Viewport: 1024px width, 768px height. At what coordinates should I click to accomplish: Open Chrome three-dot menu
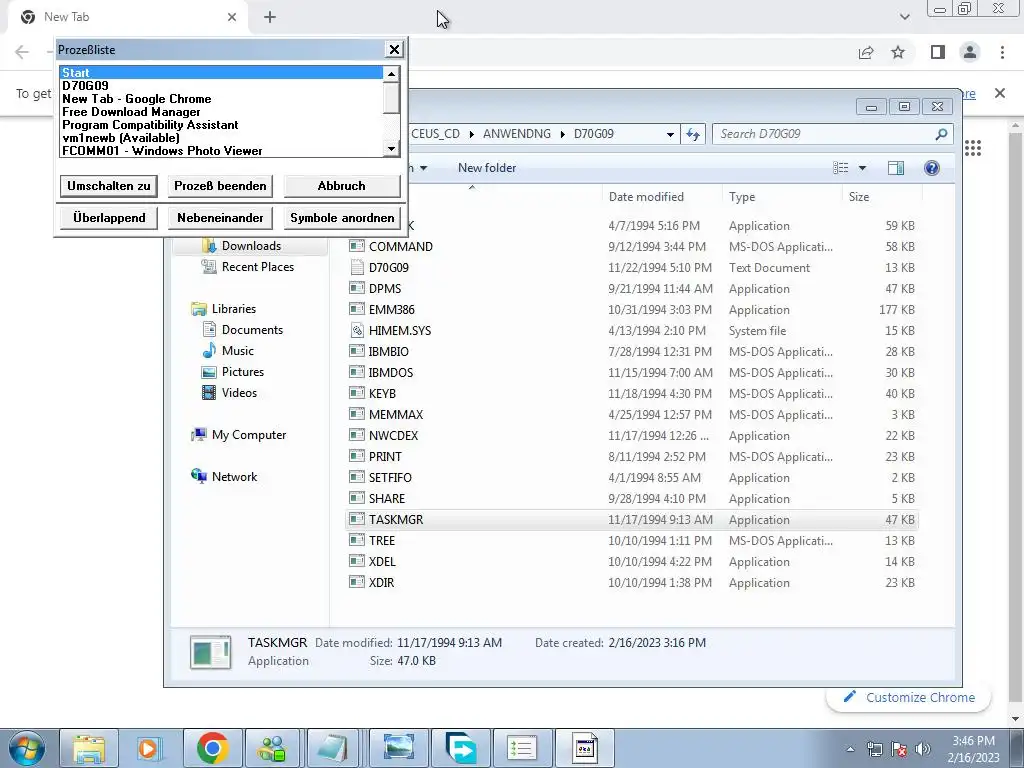coord(1002,52)
